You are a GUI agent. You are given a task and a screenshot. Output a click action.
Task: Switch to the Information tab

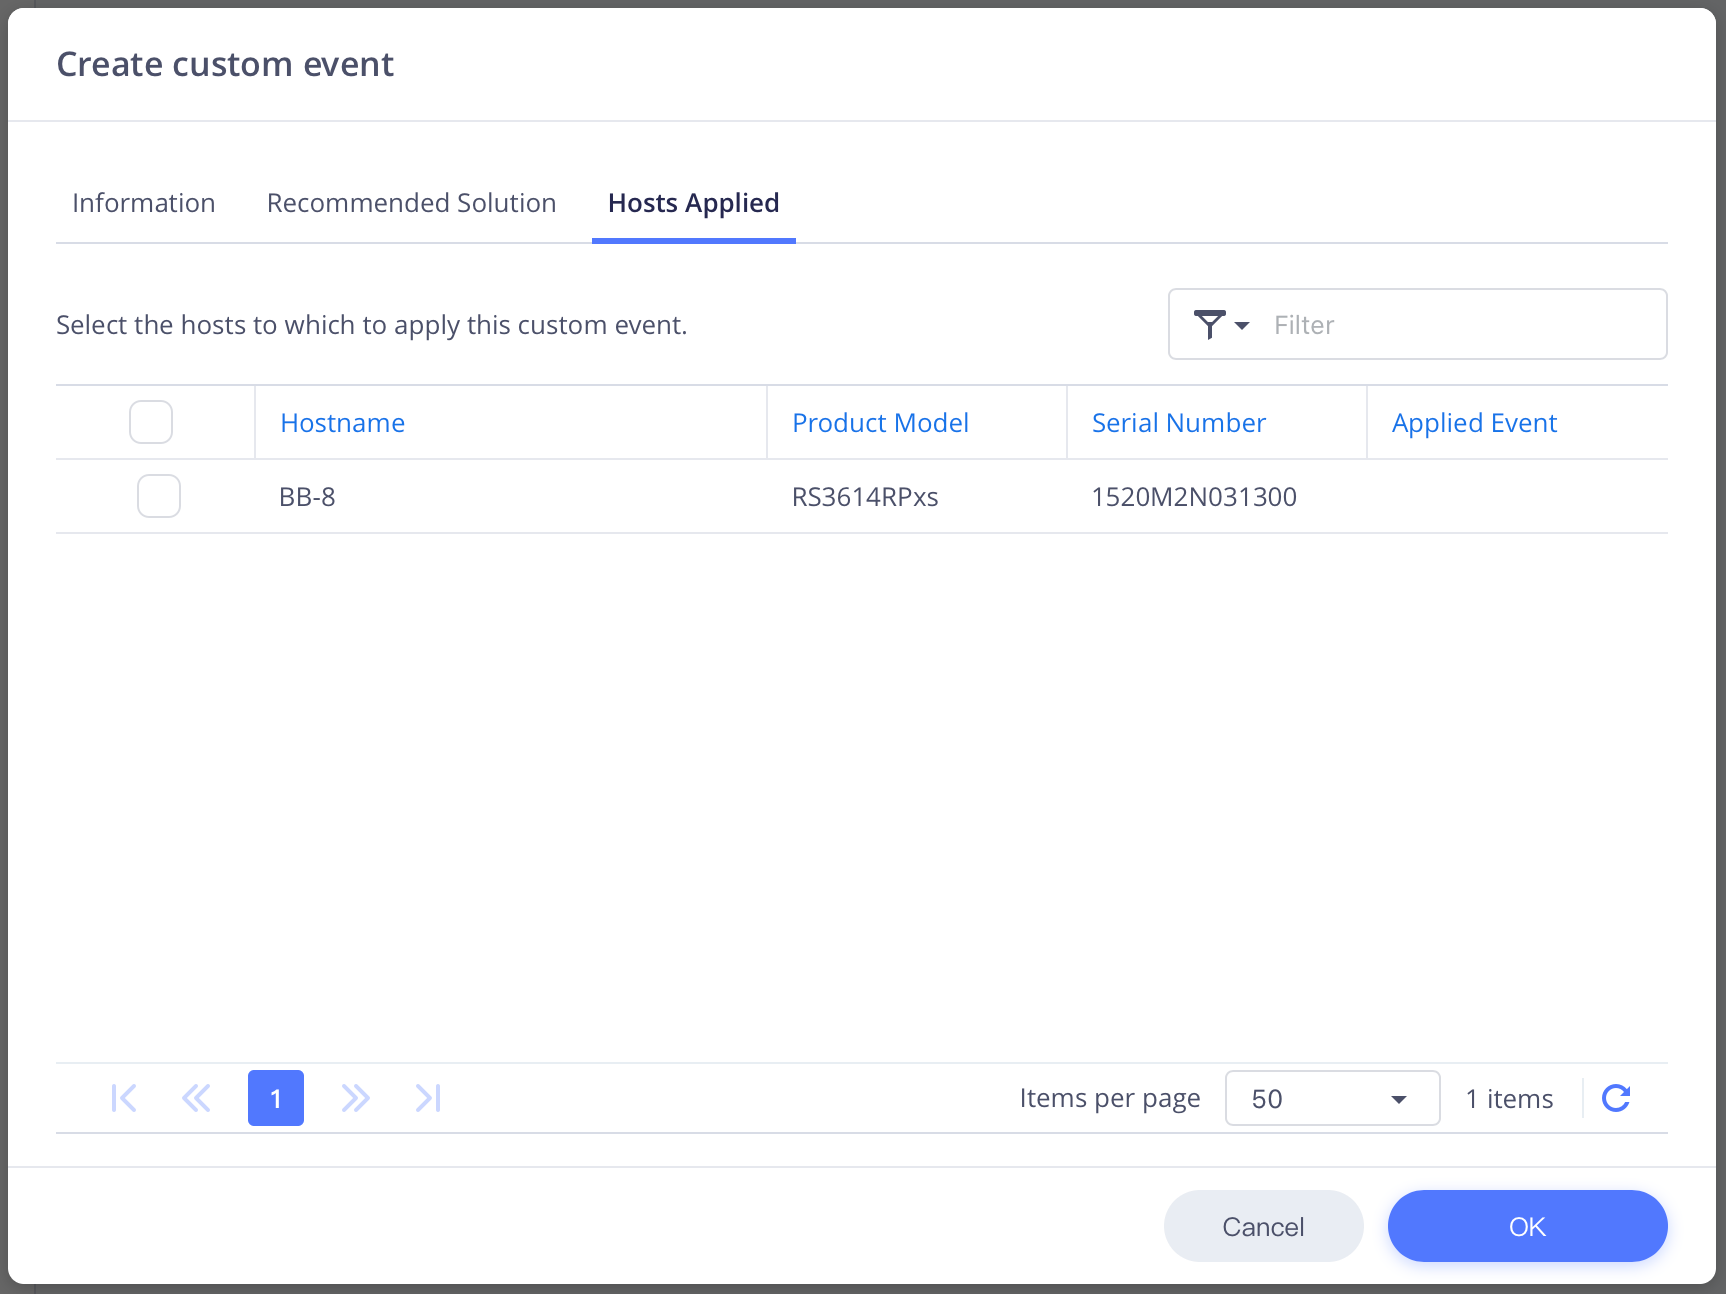tap(144, 203)
